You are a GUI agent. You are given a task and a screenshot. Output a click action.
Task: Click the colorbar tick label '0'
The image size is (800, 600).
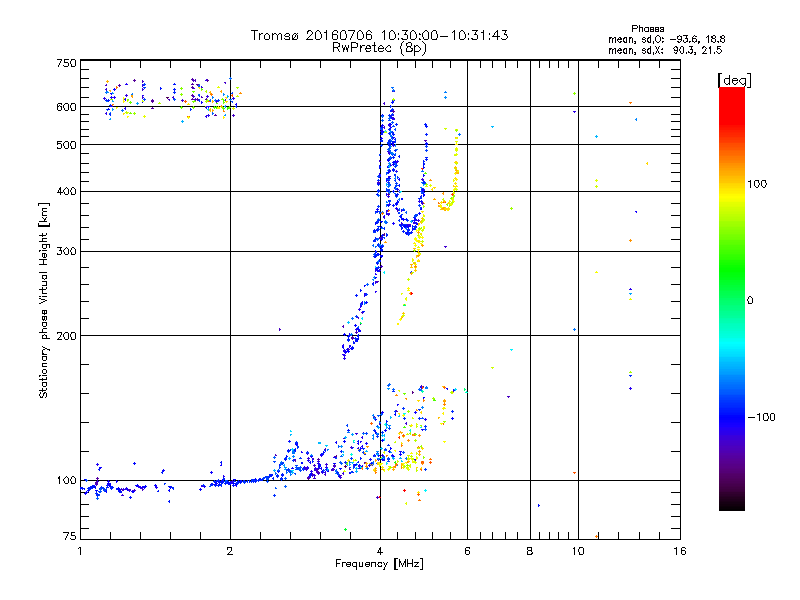pos(750,301)
